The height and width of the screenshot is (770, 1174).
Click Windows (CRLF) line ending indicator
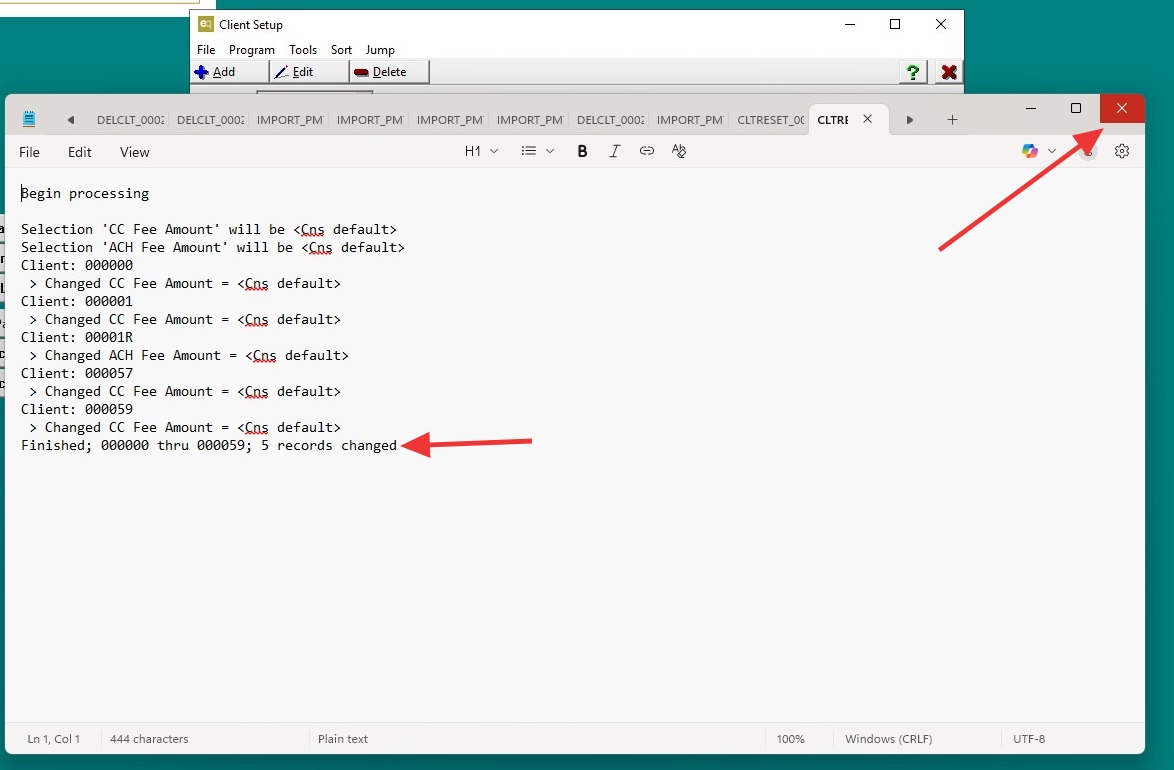point(889,739)
